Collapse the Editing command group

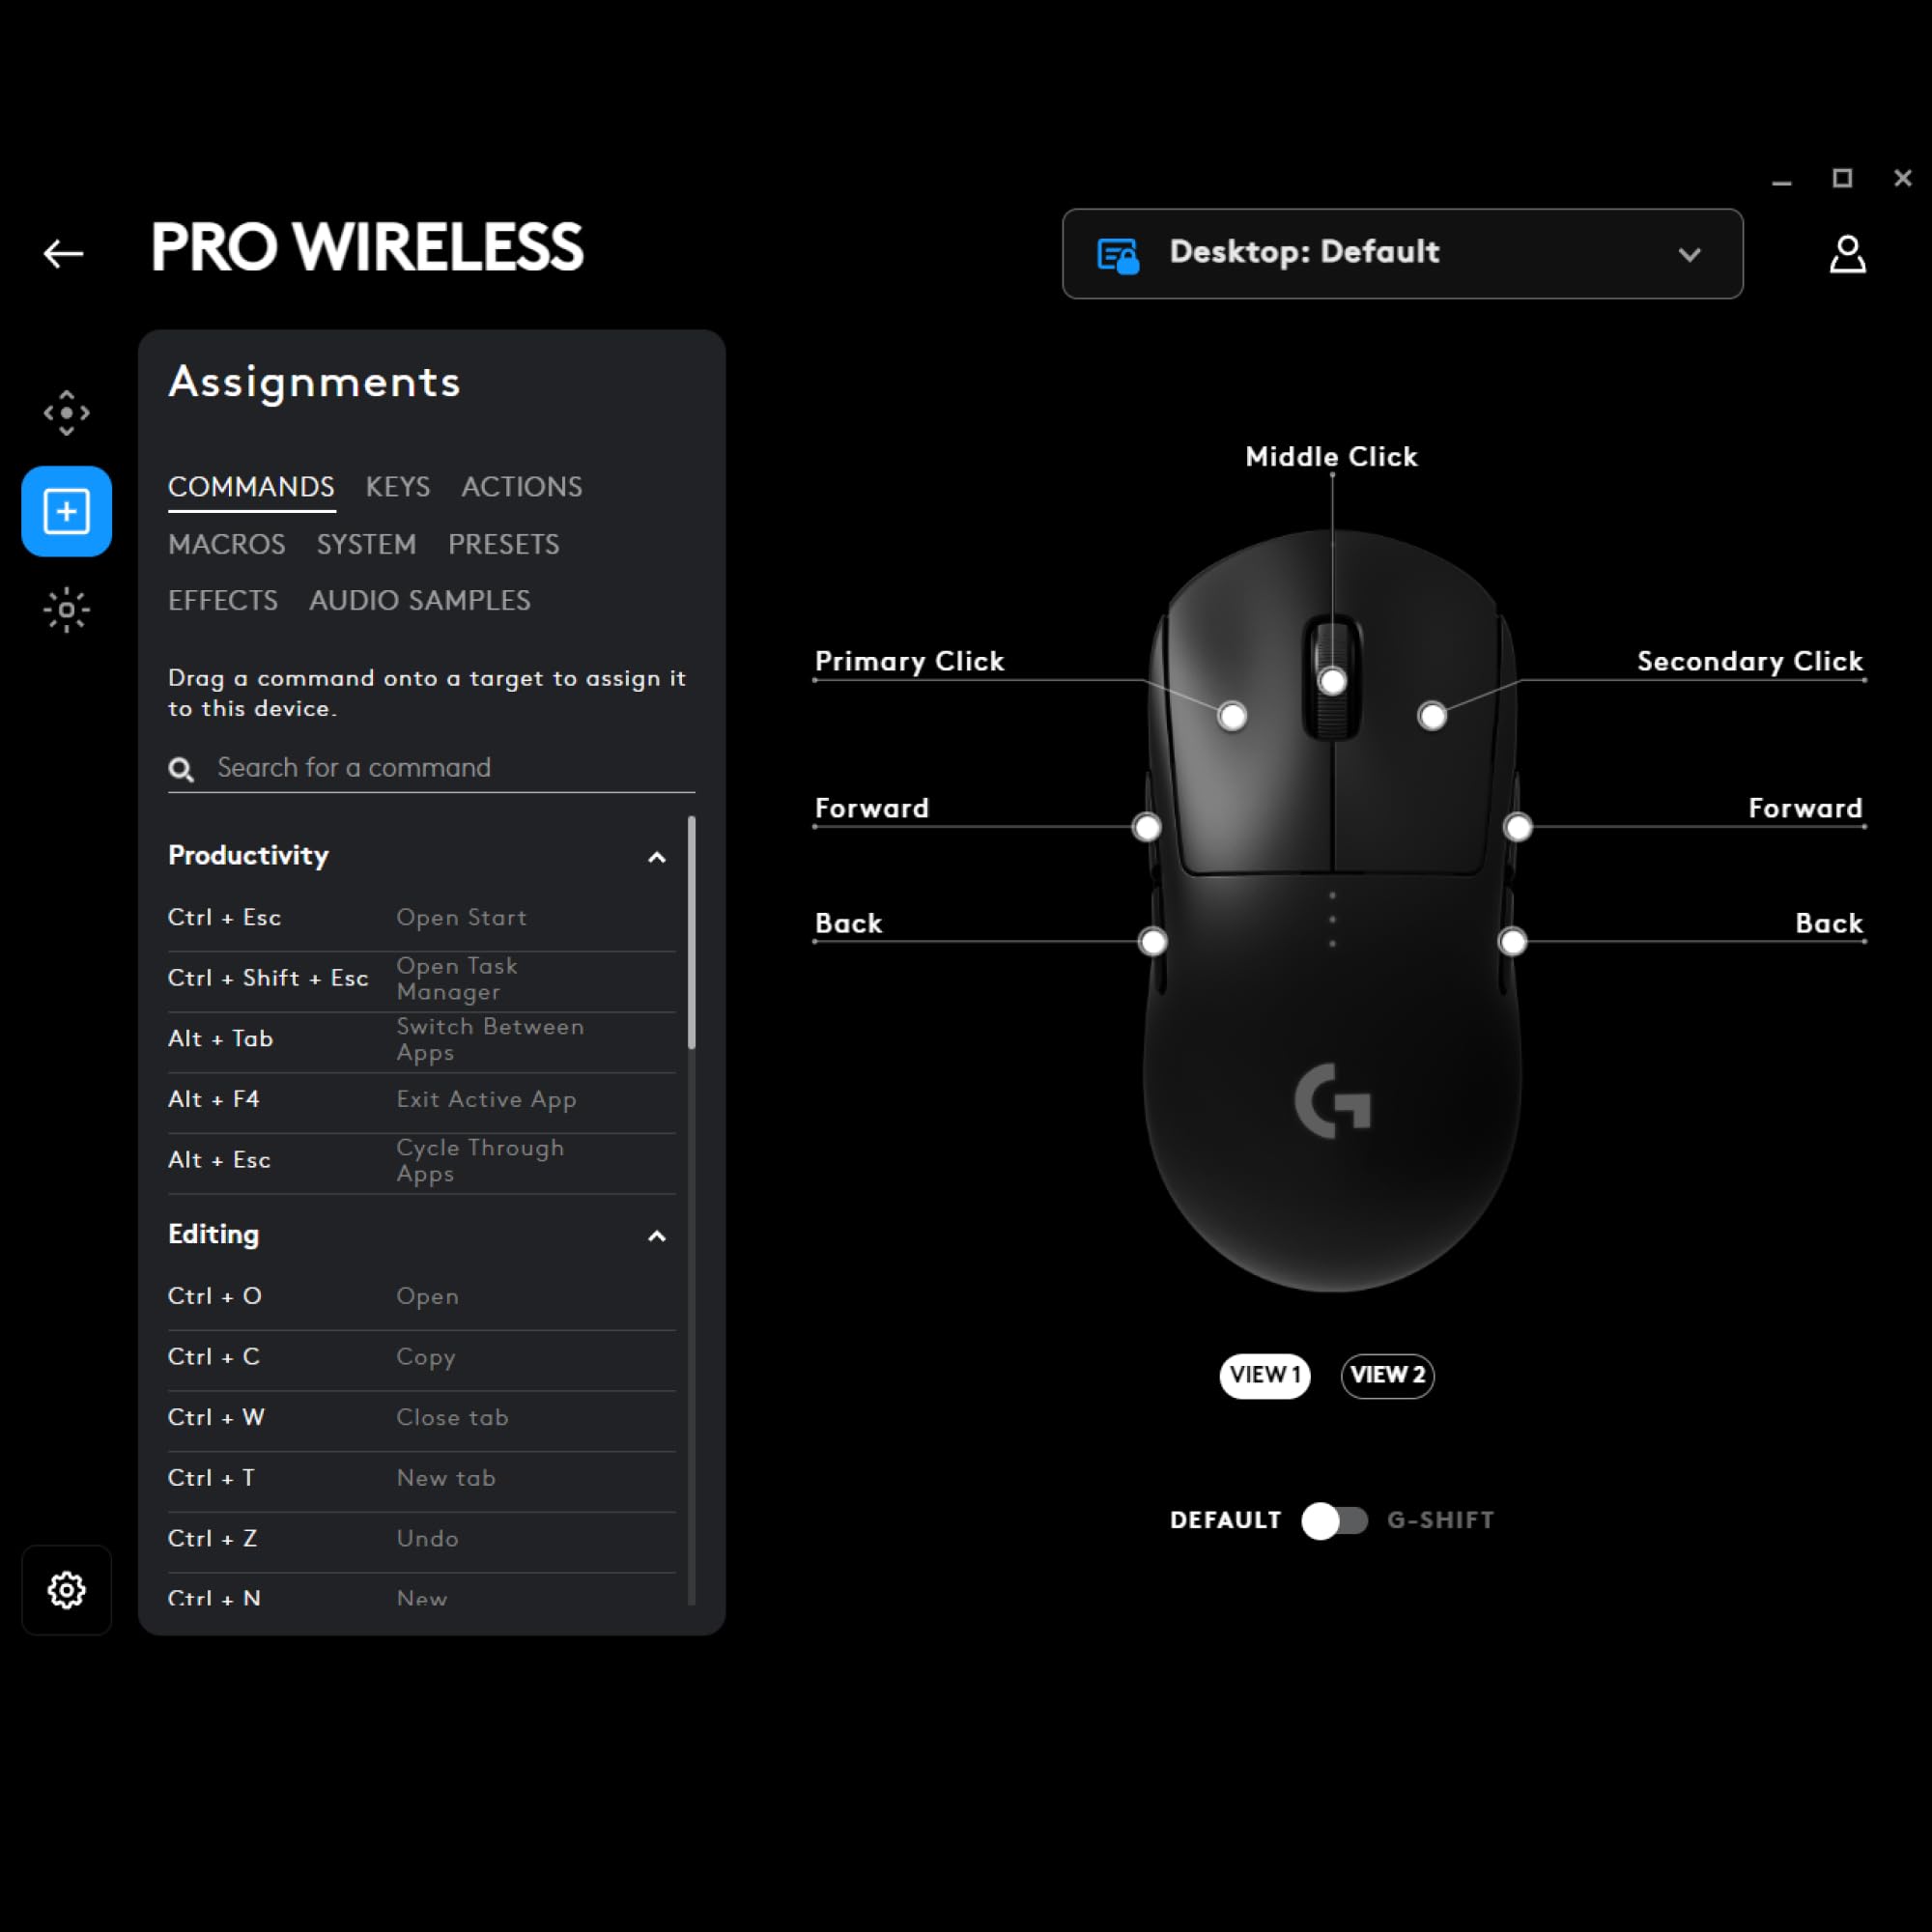[x=656, y=1235]
